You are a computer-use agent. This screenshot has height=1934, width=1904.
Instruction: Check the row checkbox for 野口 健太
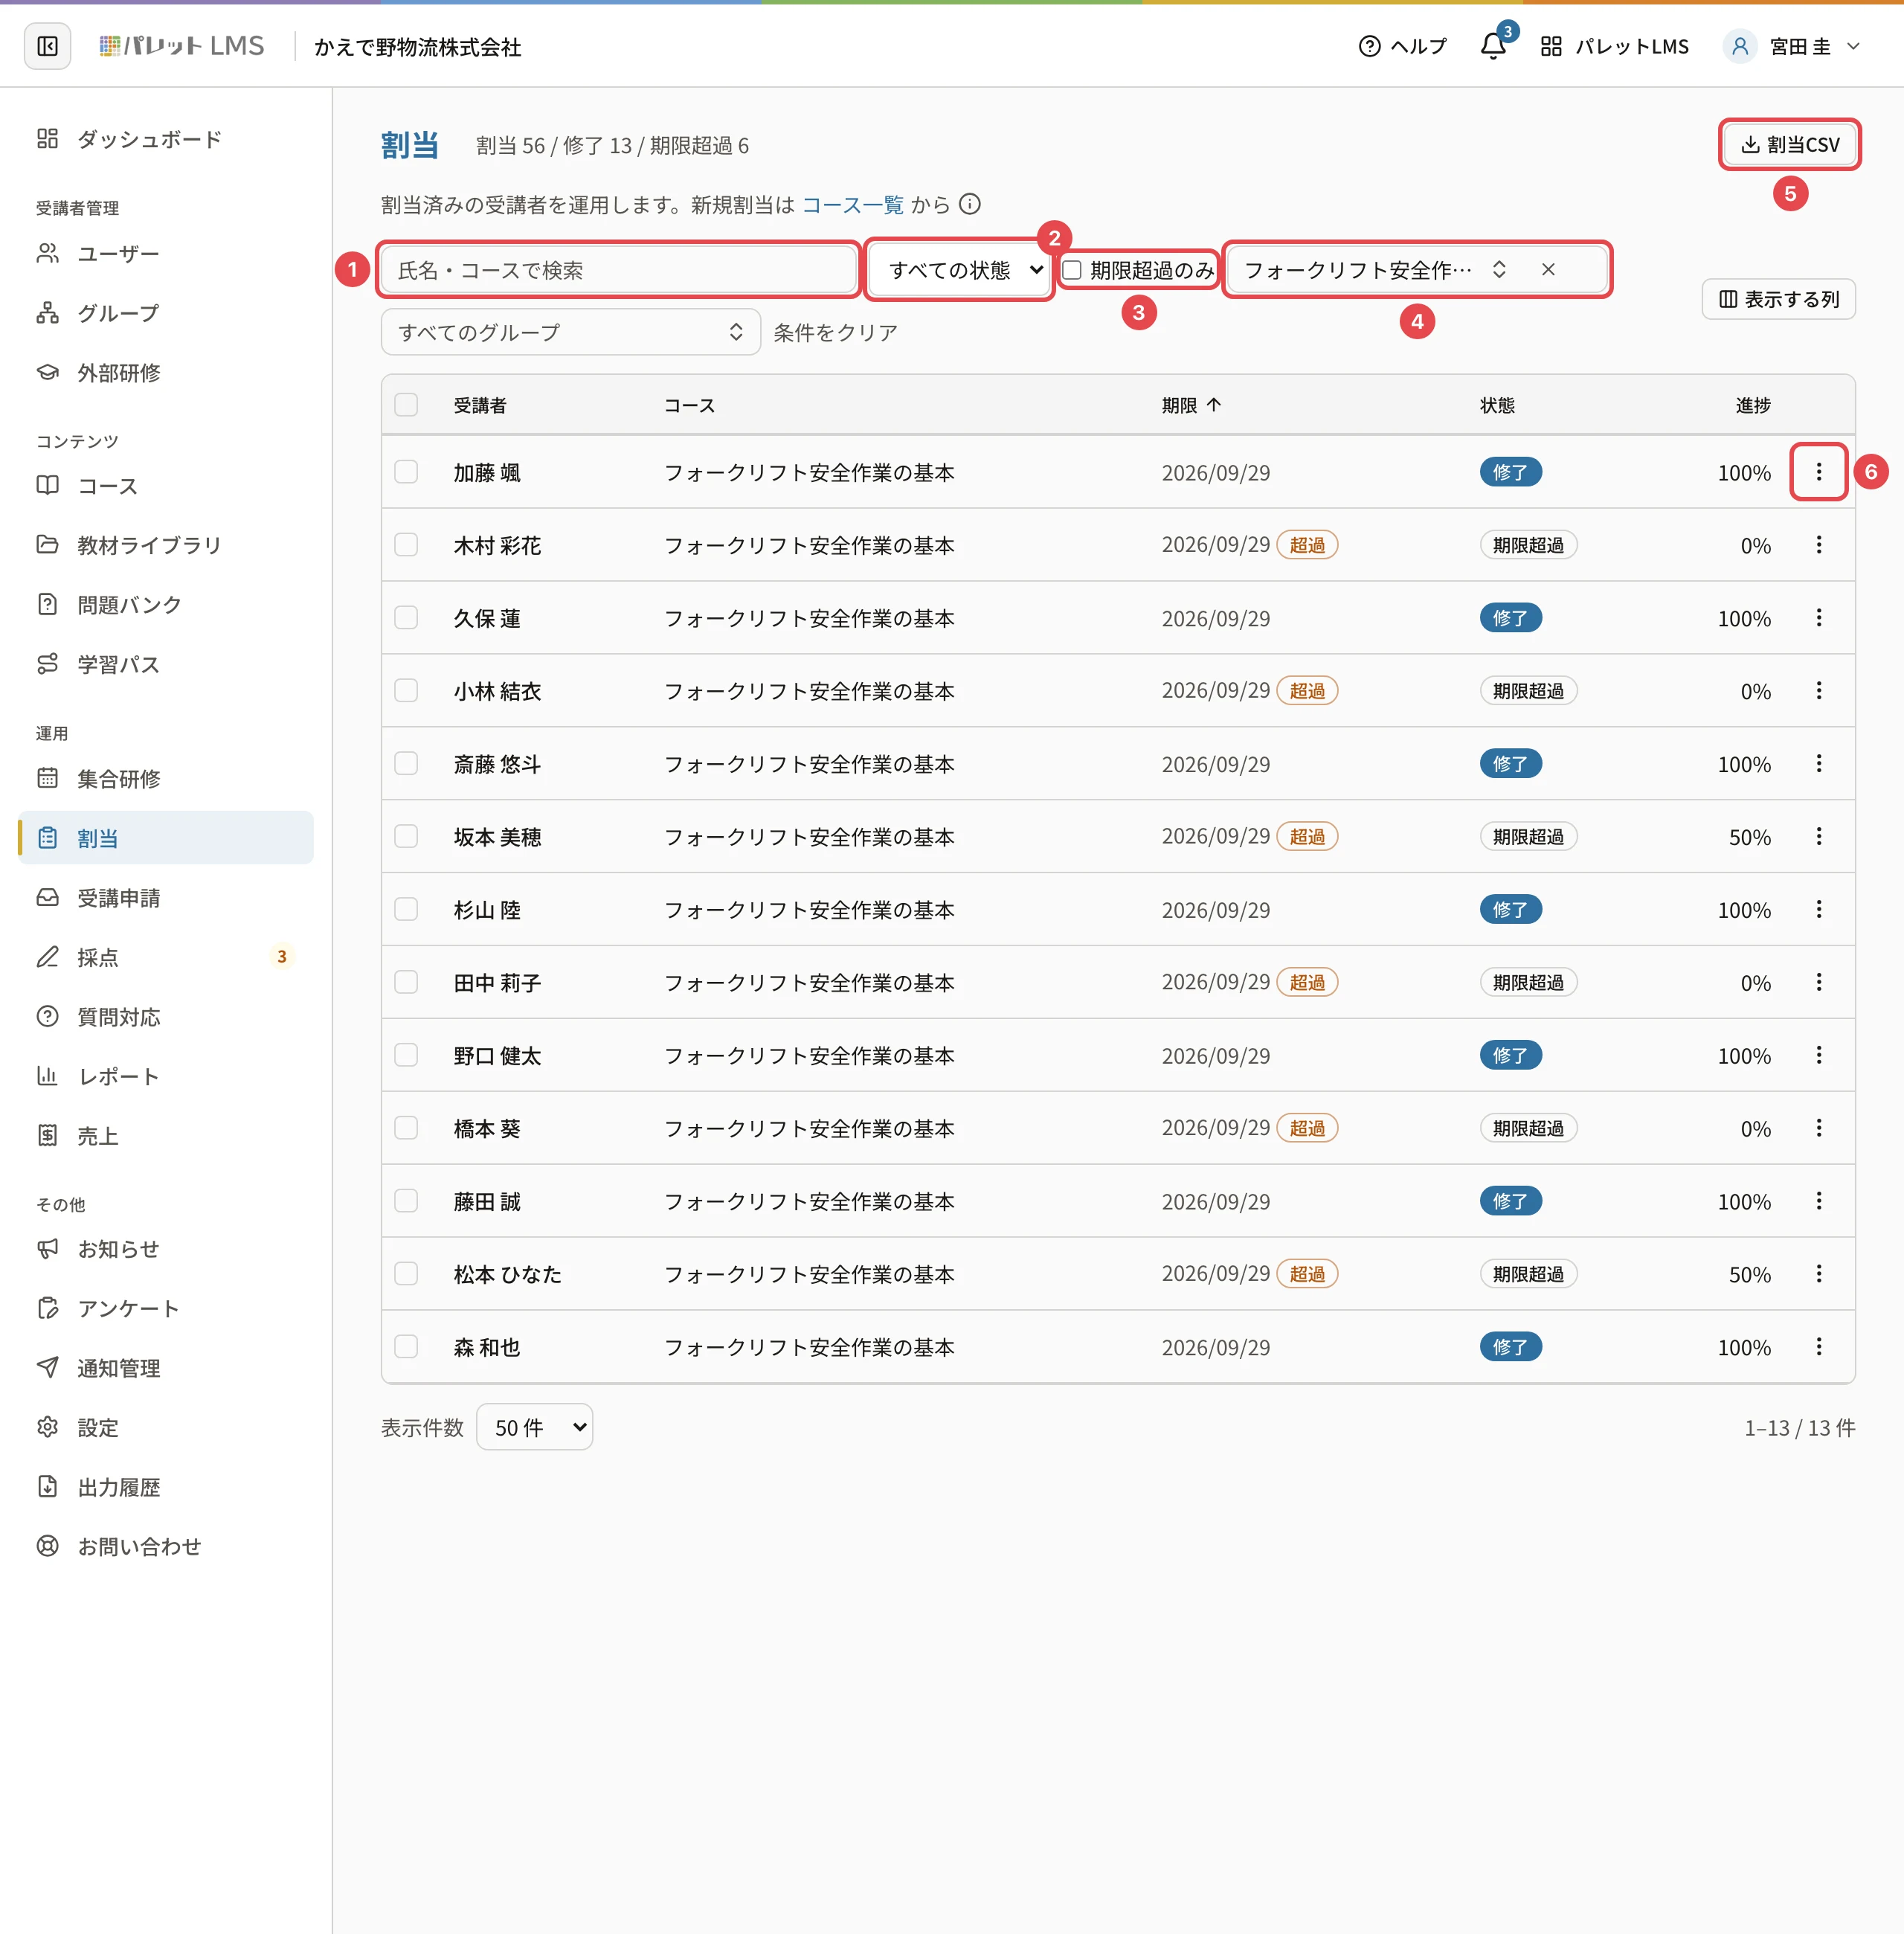pyautogui.click(x=406, y=1056)
